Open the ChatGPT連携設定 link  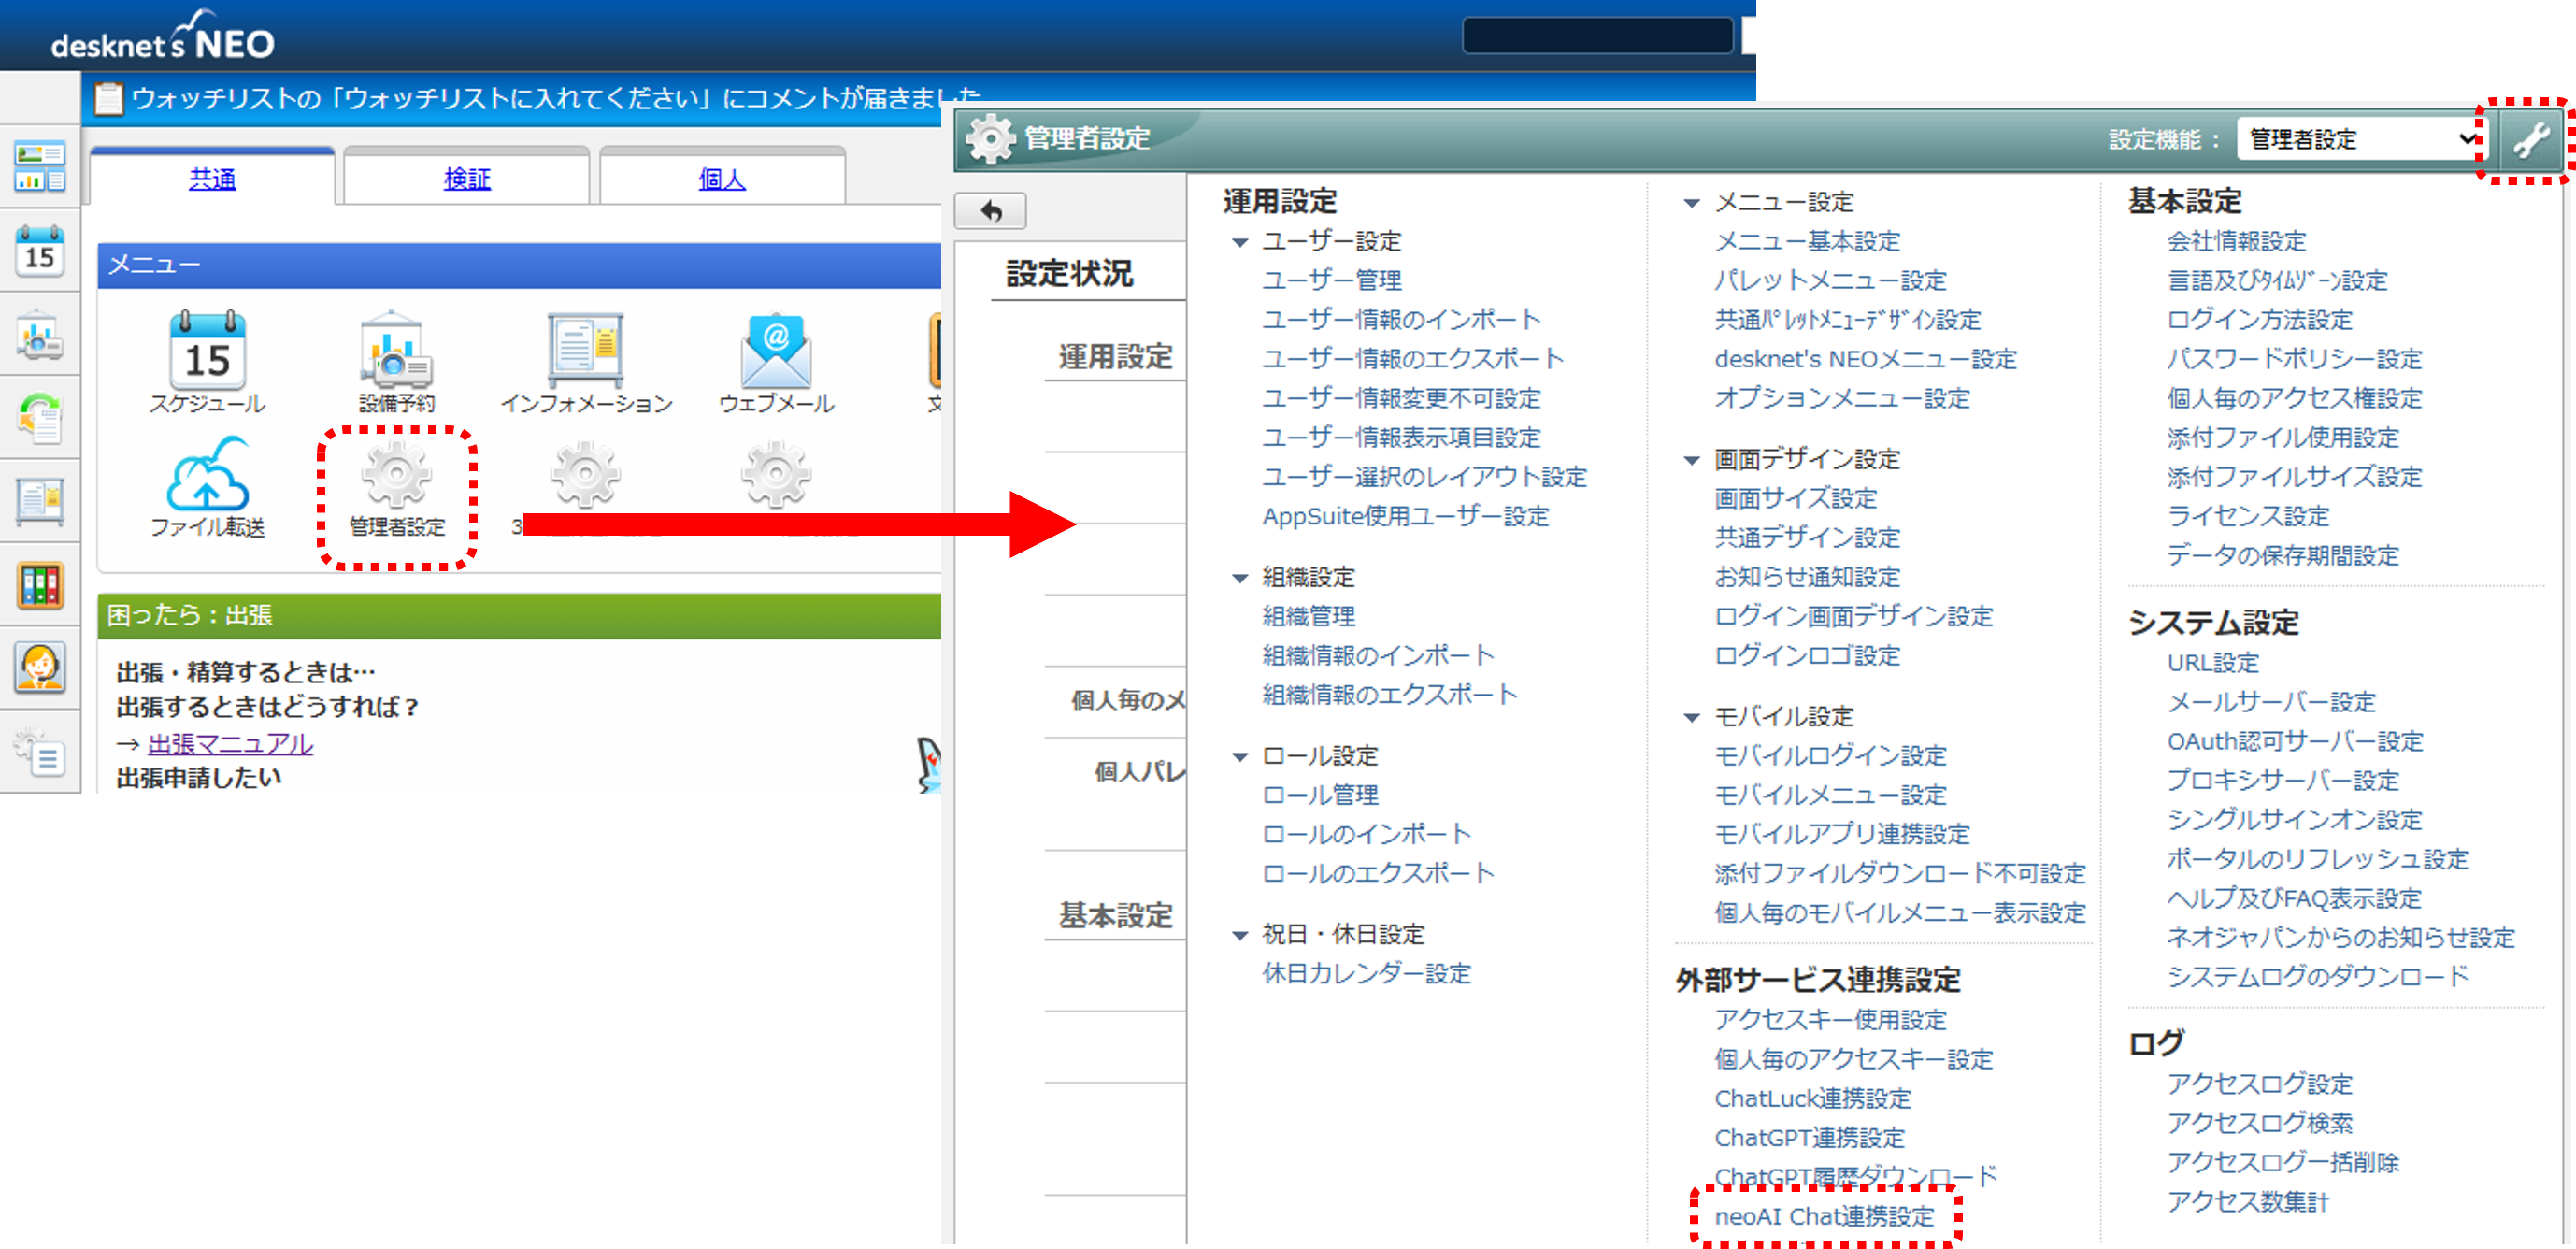(1809, 1137)
